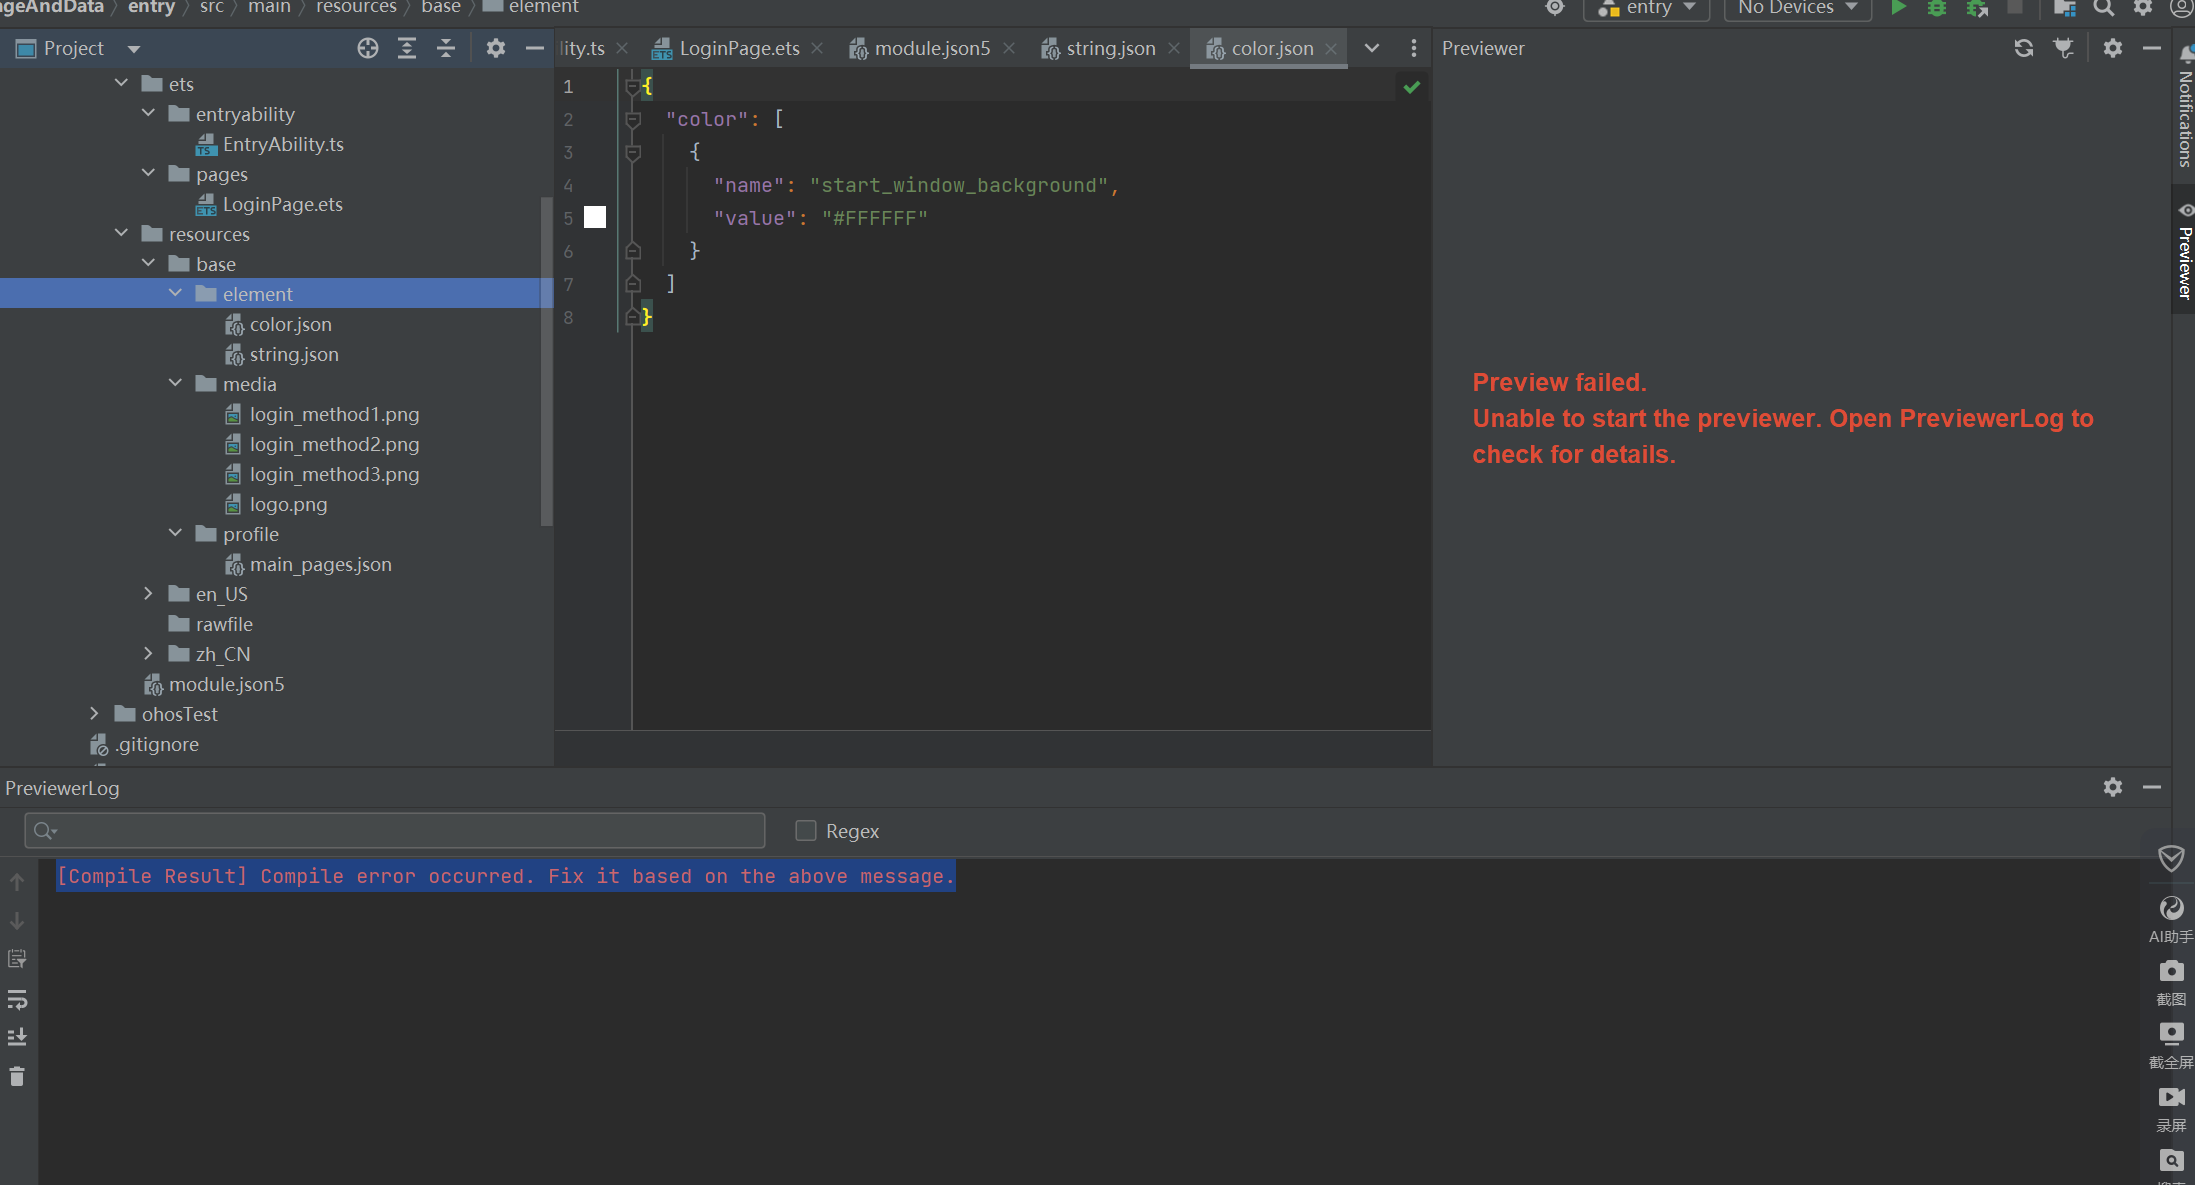Expand all in Project panel

click(407, 48)
